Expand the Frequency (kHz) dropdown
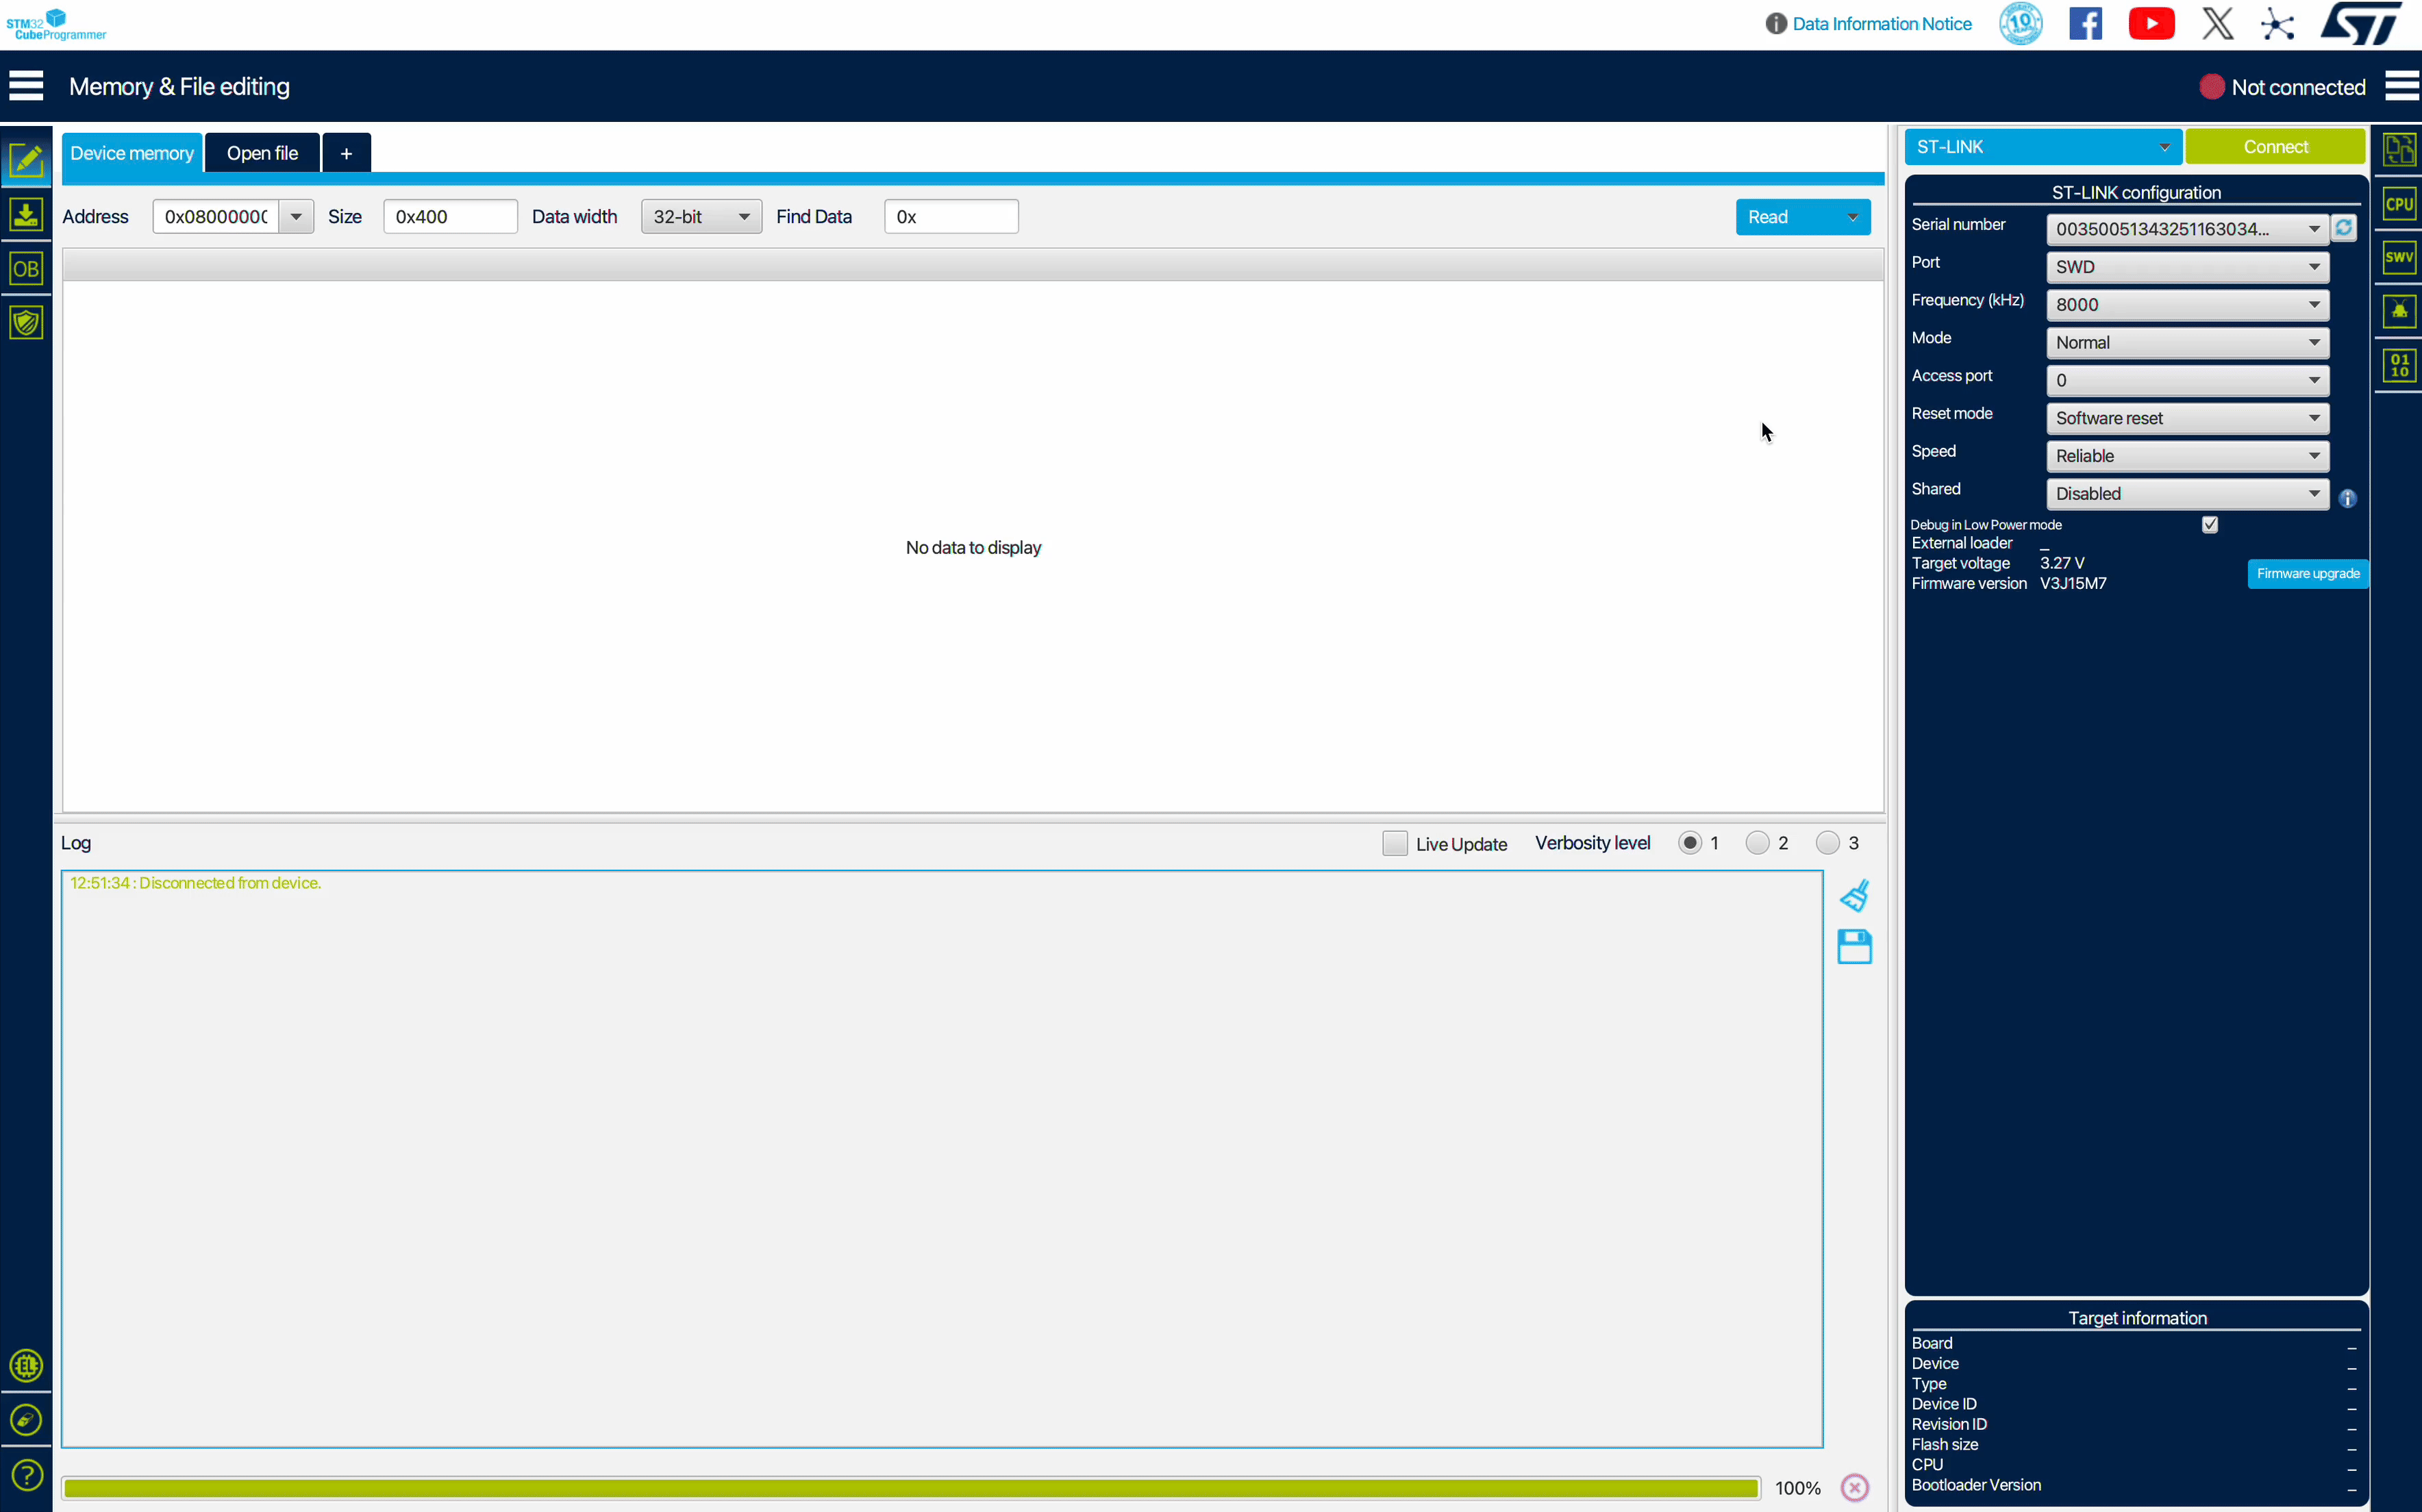The width and height of the screenshot is (2422, 1512). pyautogui.click(x=2187, y=305)
